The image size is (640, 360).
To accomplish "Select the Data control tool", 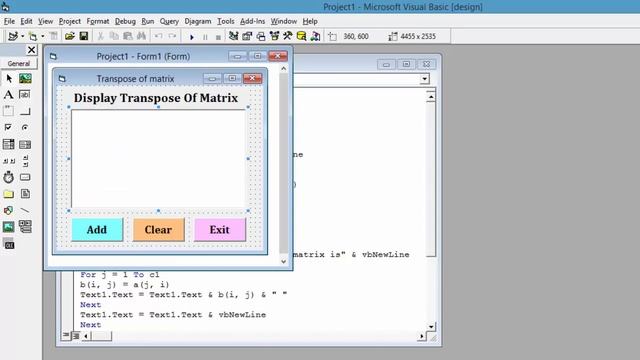I will [x=25, y=227].
